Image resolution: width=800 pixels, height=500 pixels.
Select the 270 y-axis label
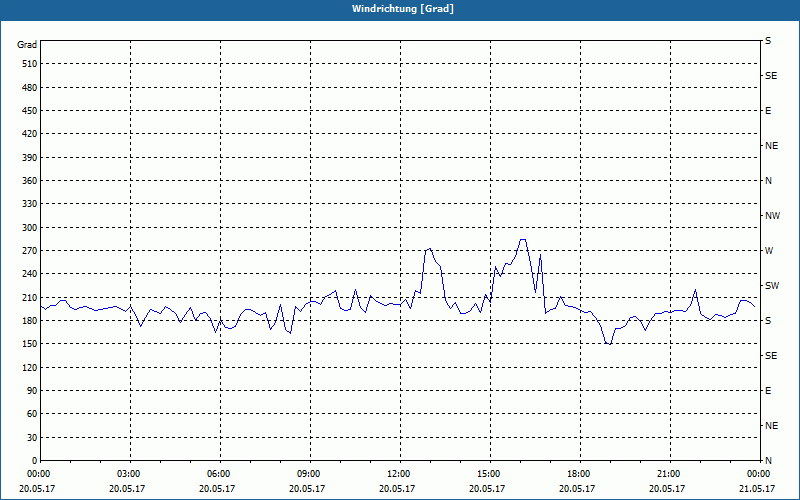(30, 251)
